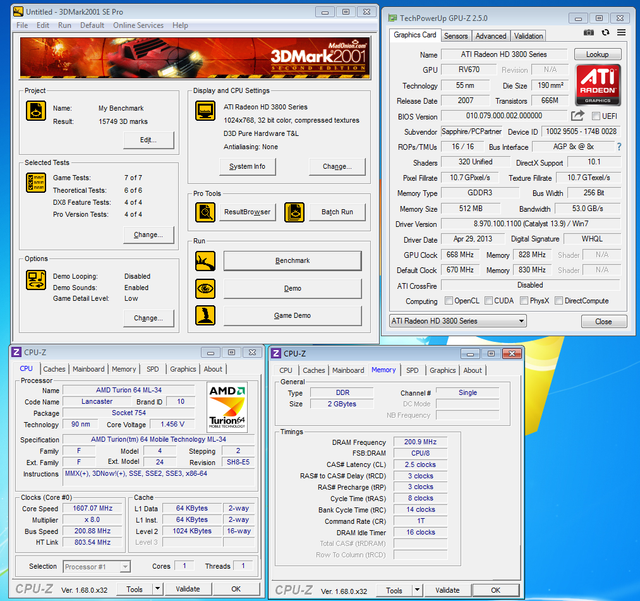
Task: Open the GPU selection dropdown in GPU-Z
Action: coord(458,321)
